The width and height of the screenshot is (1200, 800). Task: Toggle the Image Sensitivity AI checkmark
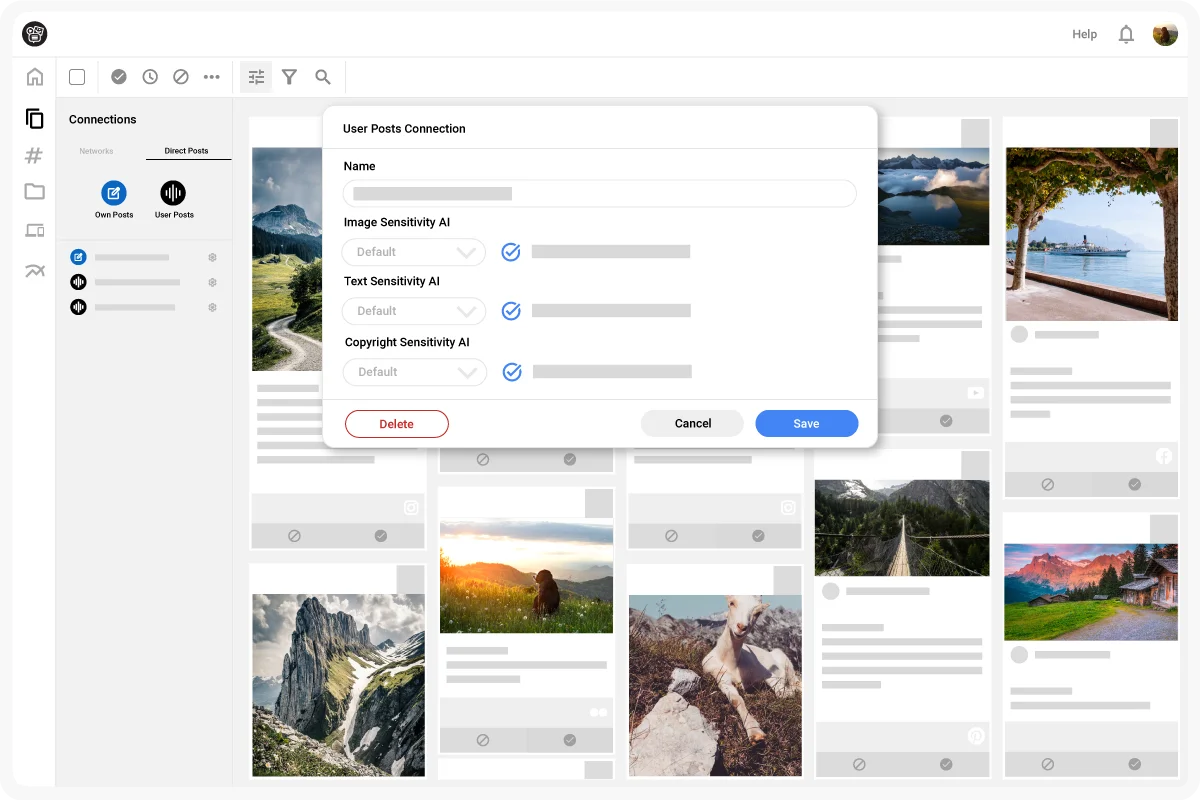[x=511, y=252]
